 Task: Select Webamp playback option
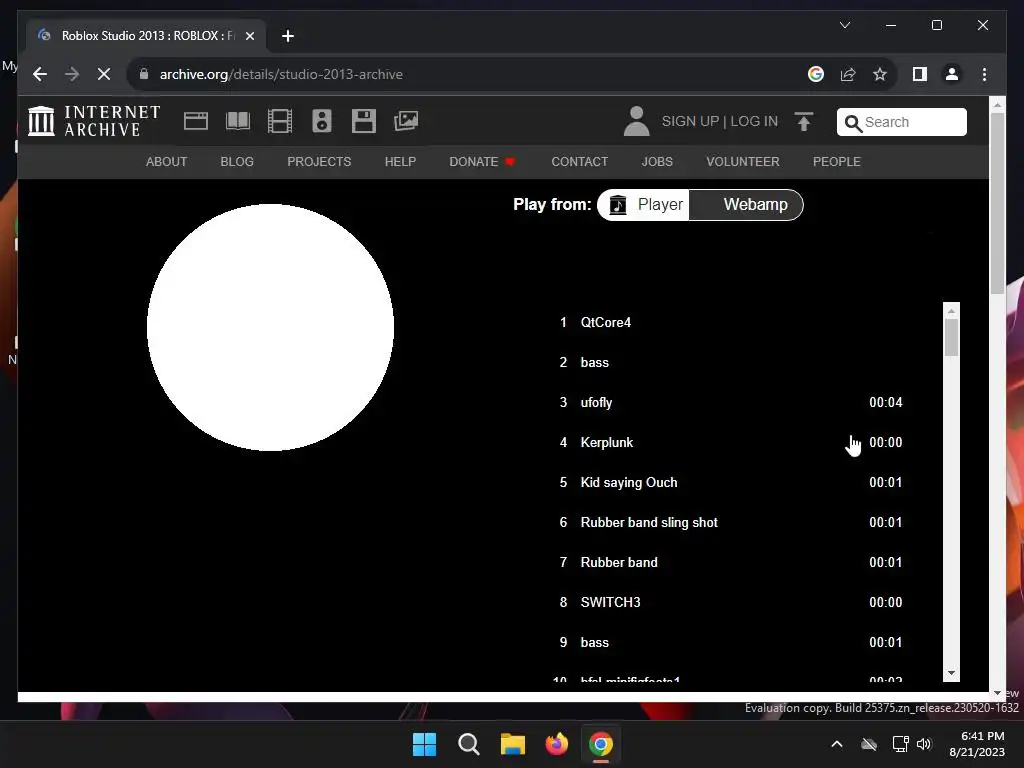coord(746,205)
